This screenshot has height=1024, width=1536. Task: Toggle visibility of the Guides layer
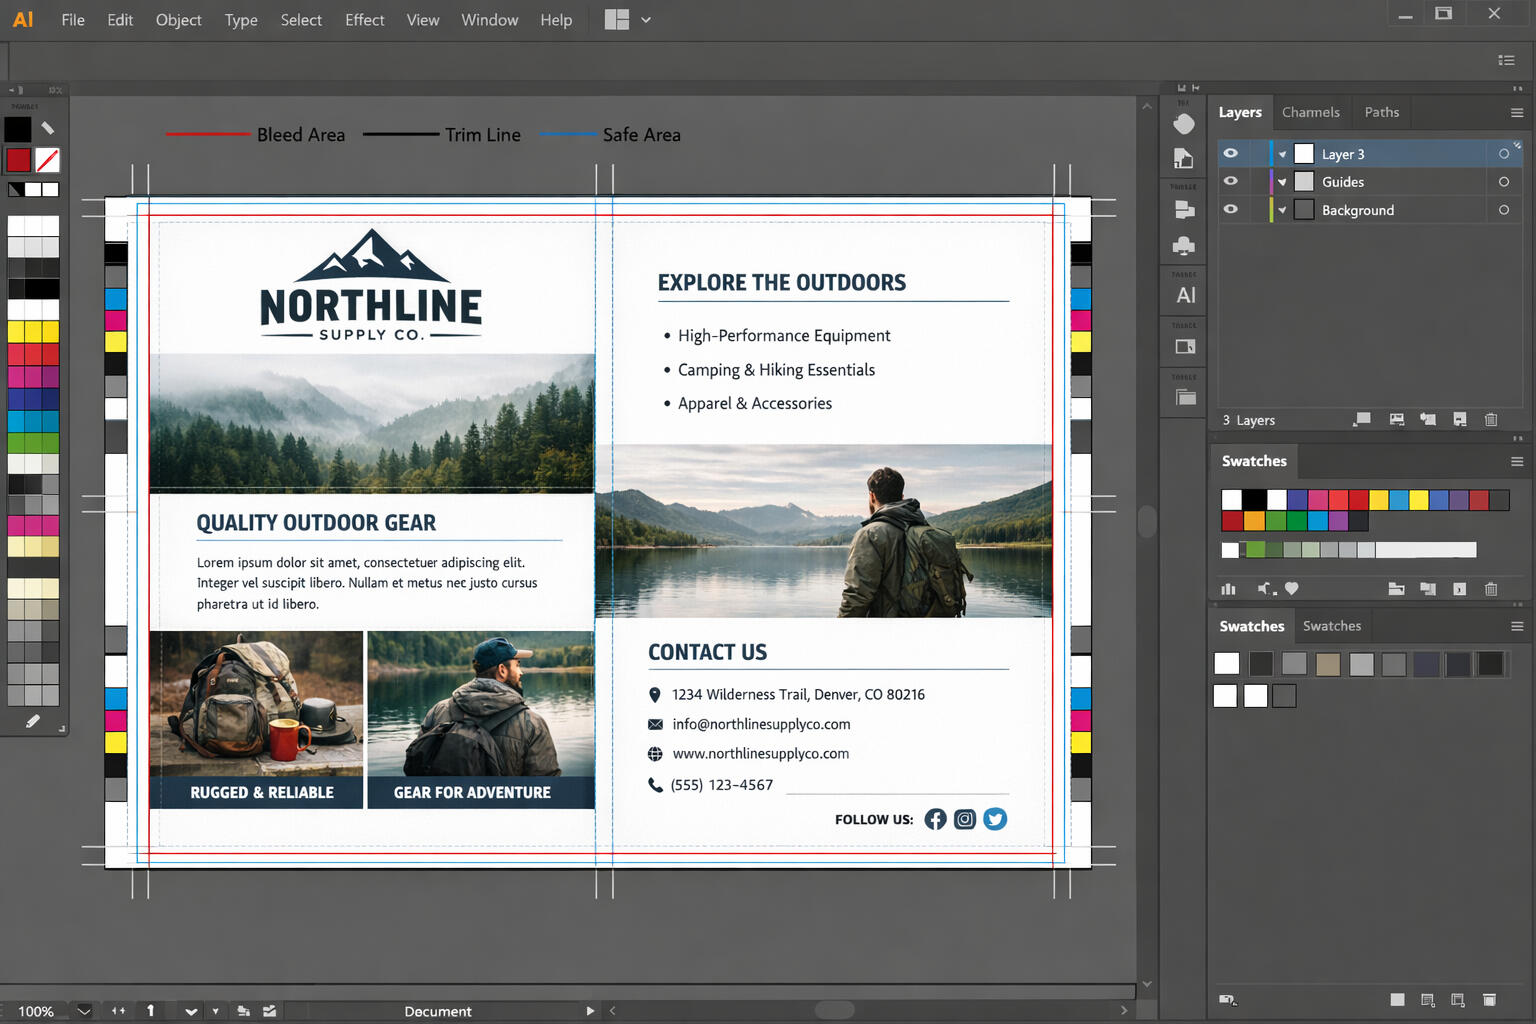[x=1230, y=182]
